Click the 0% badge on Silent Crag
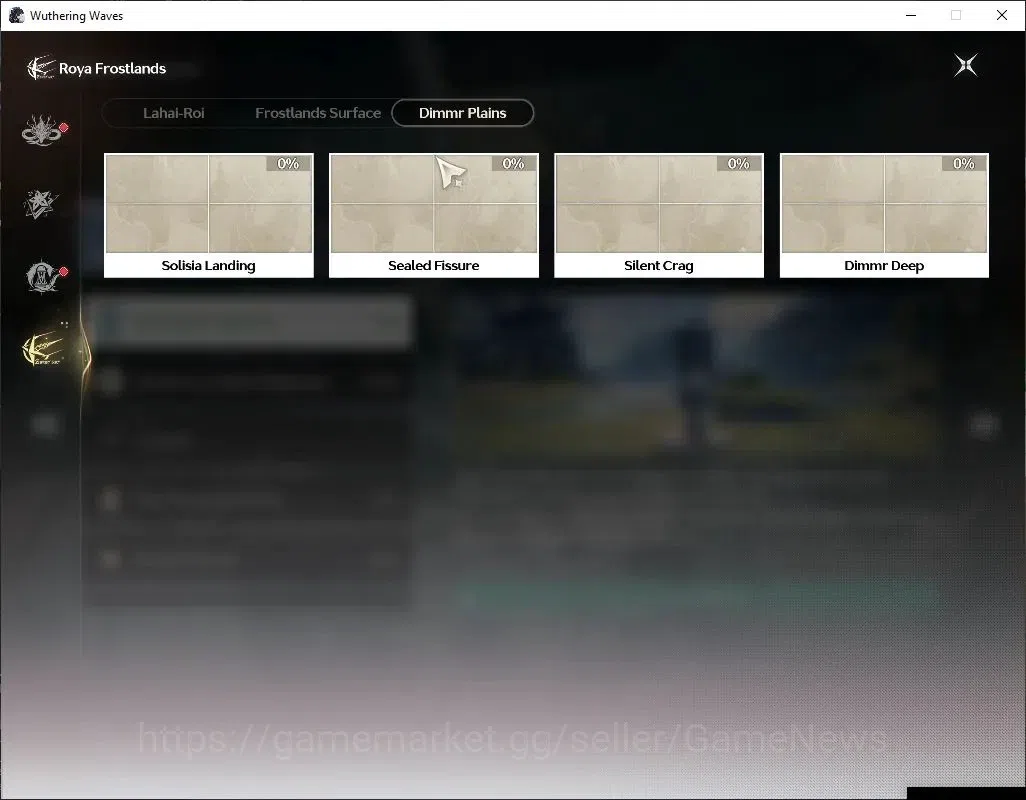 pyautogui.click(x=738, y=164)
